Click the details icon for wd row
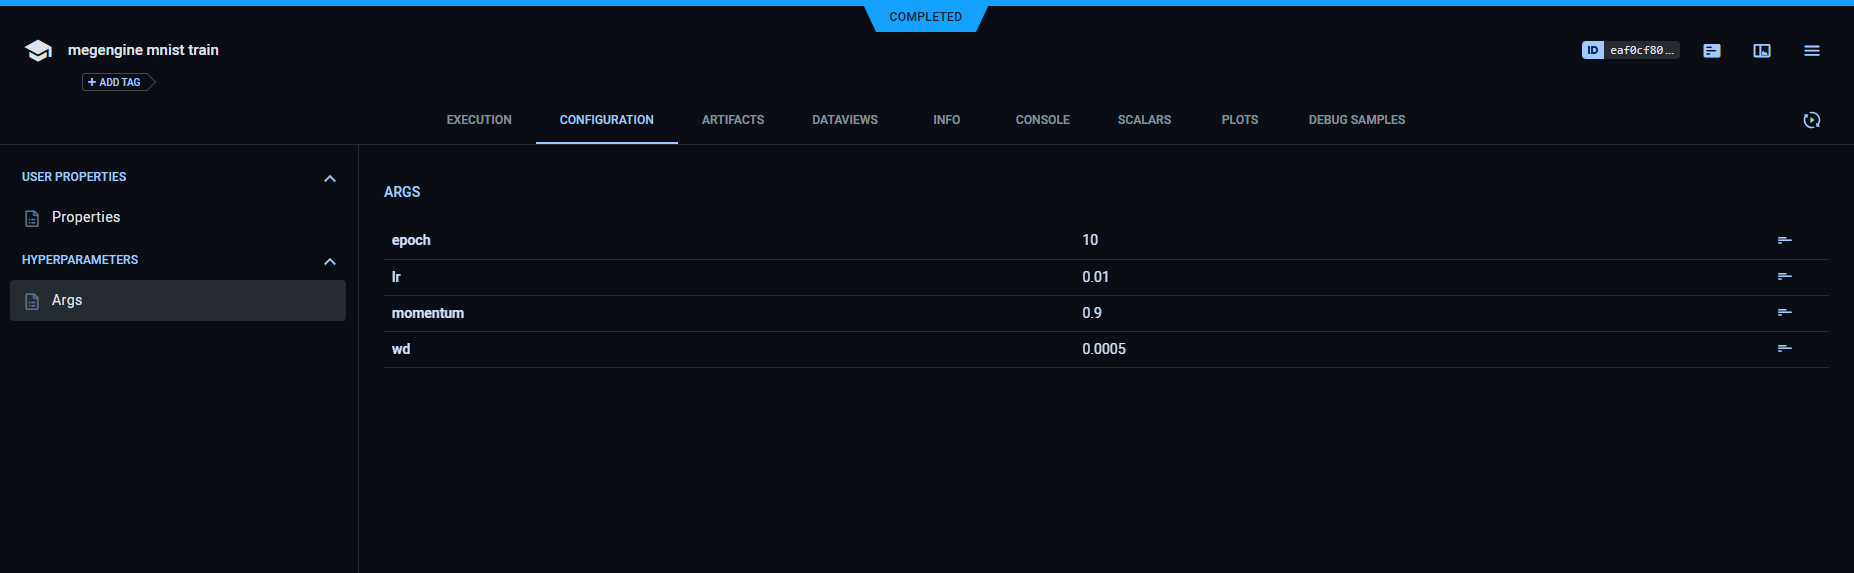 (1784, 349)
